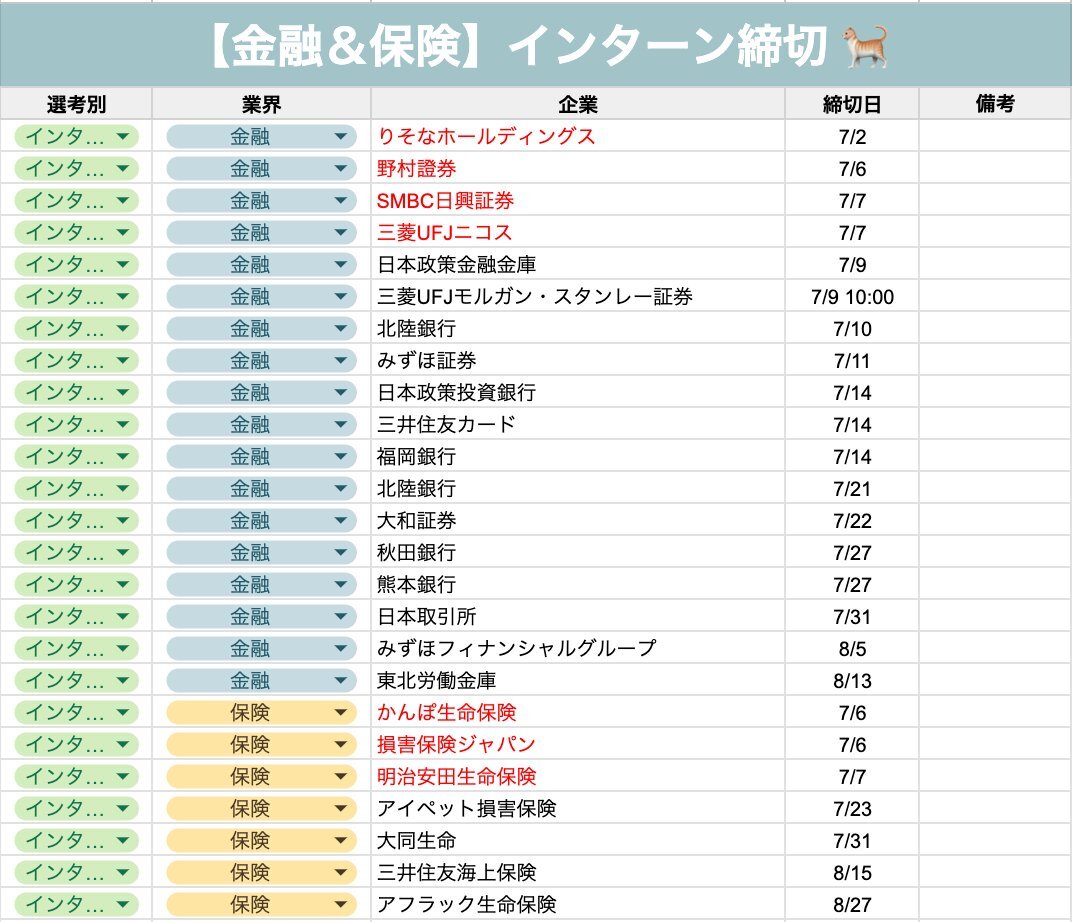Select the 8/5 deadline cell

pyautogui.click(x=852, y=649)
